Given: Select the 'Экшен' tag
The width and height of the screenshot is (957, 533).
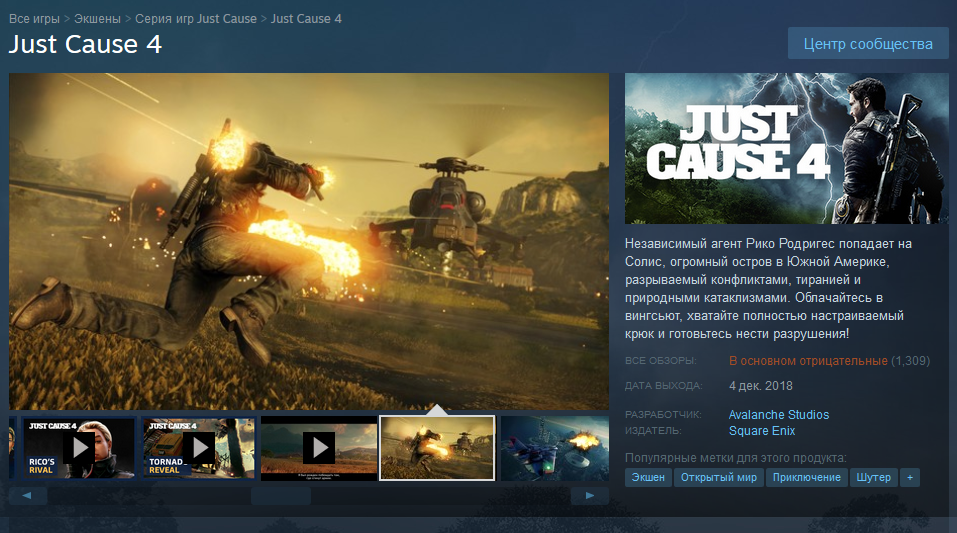Looking at the screenshot, I should pos(648,477).
